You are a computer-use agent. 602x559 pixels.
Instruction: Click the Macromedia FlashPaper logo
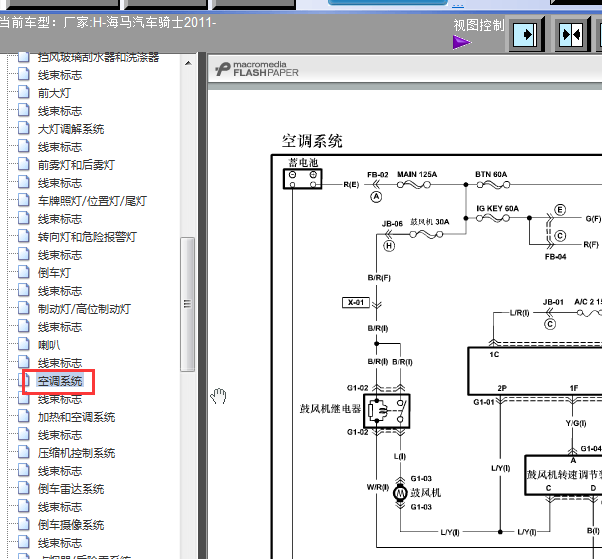click(257, 69)
